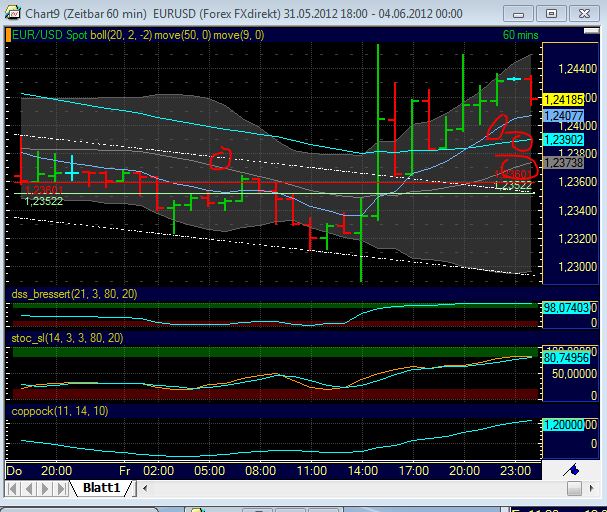Click the green 1,23522 label at chart left
607x512 pixels.
coord(44,201)
